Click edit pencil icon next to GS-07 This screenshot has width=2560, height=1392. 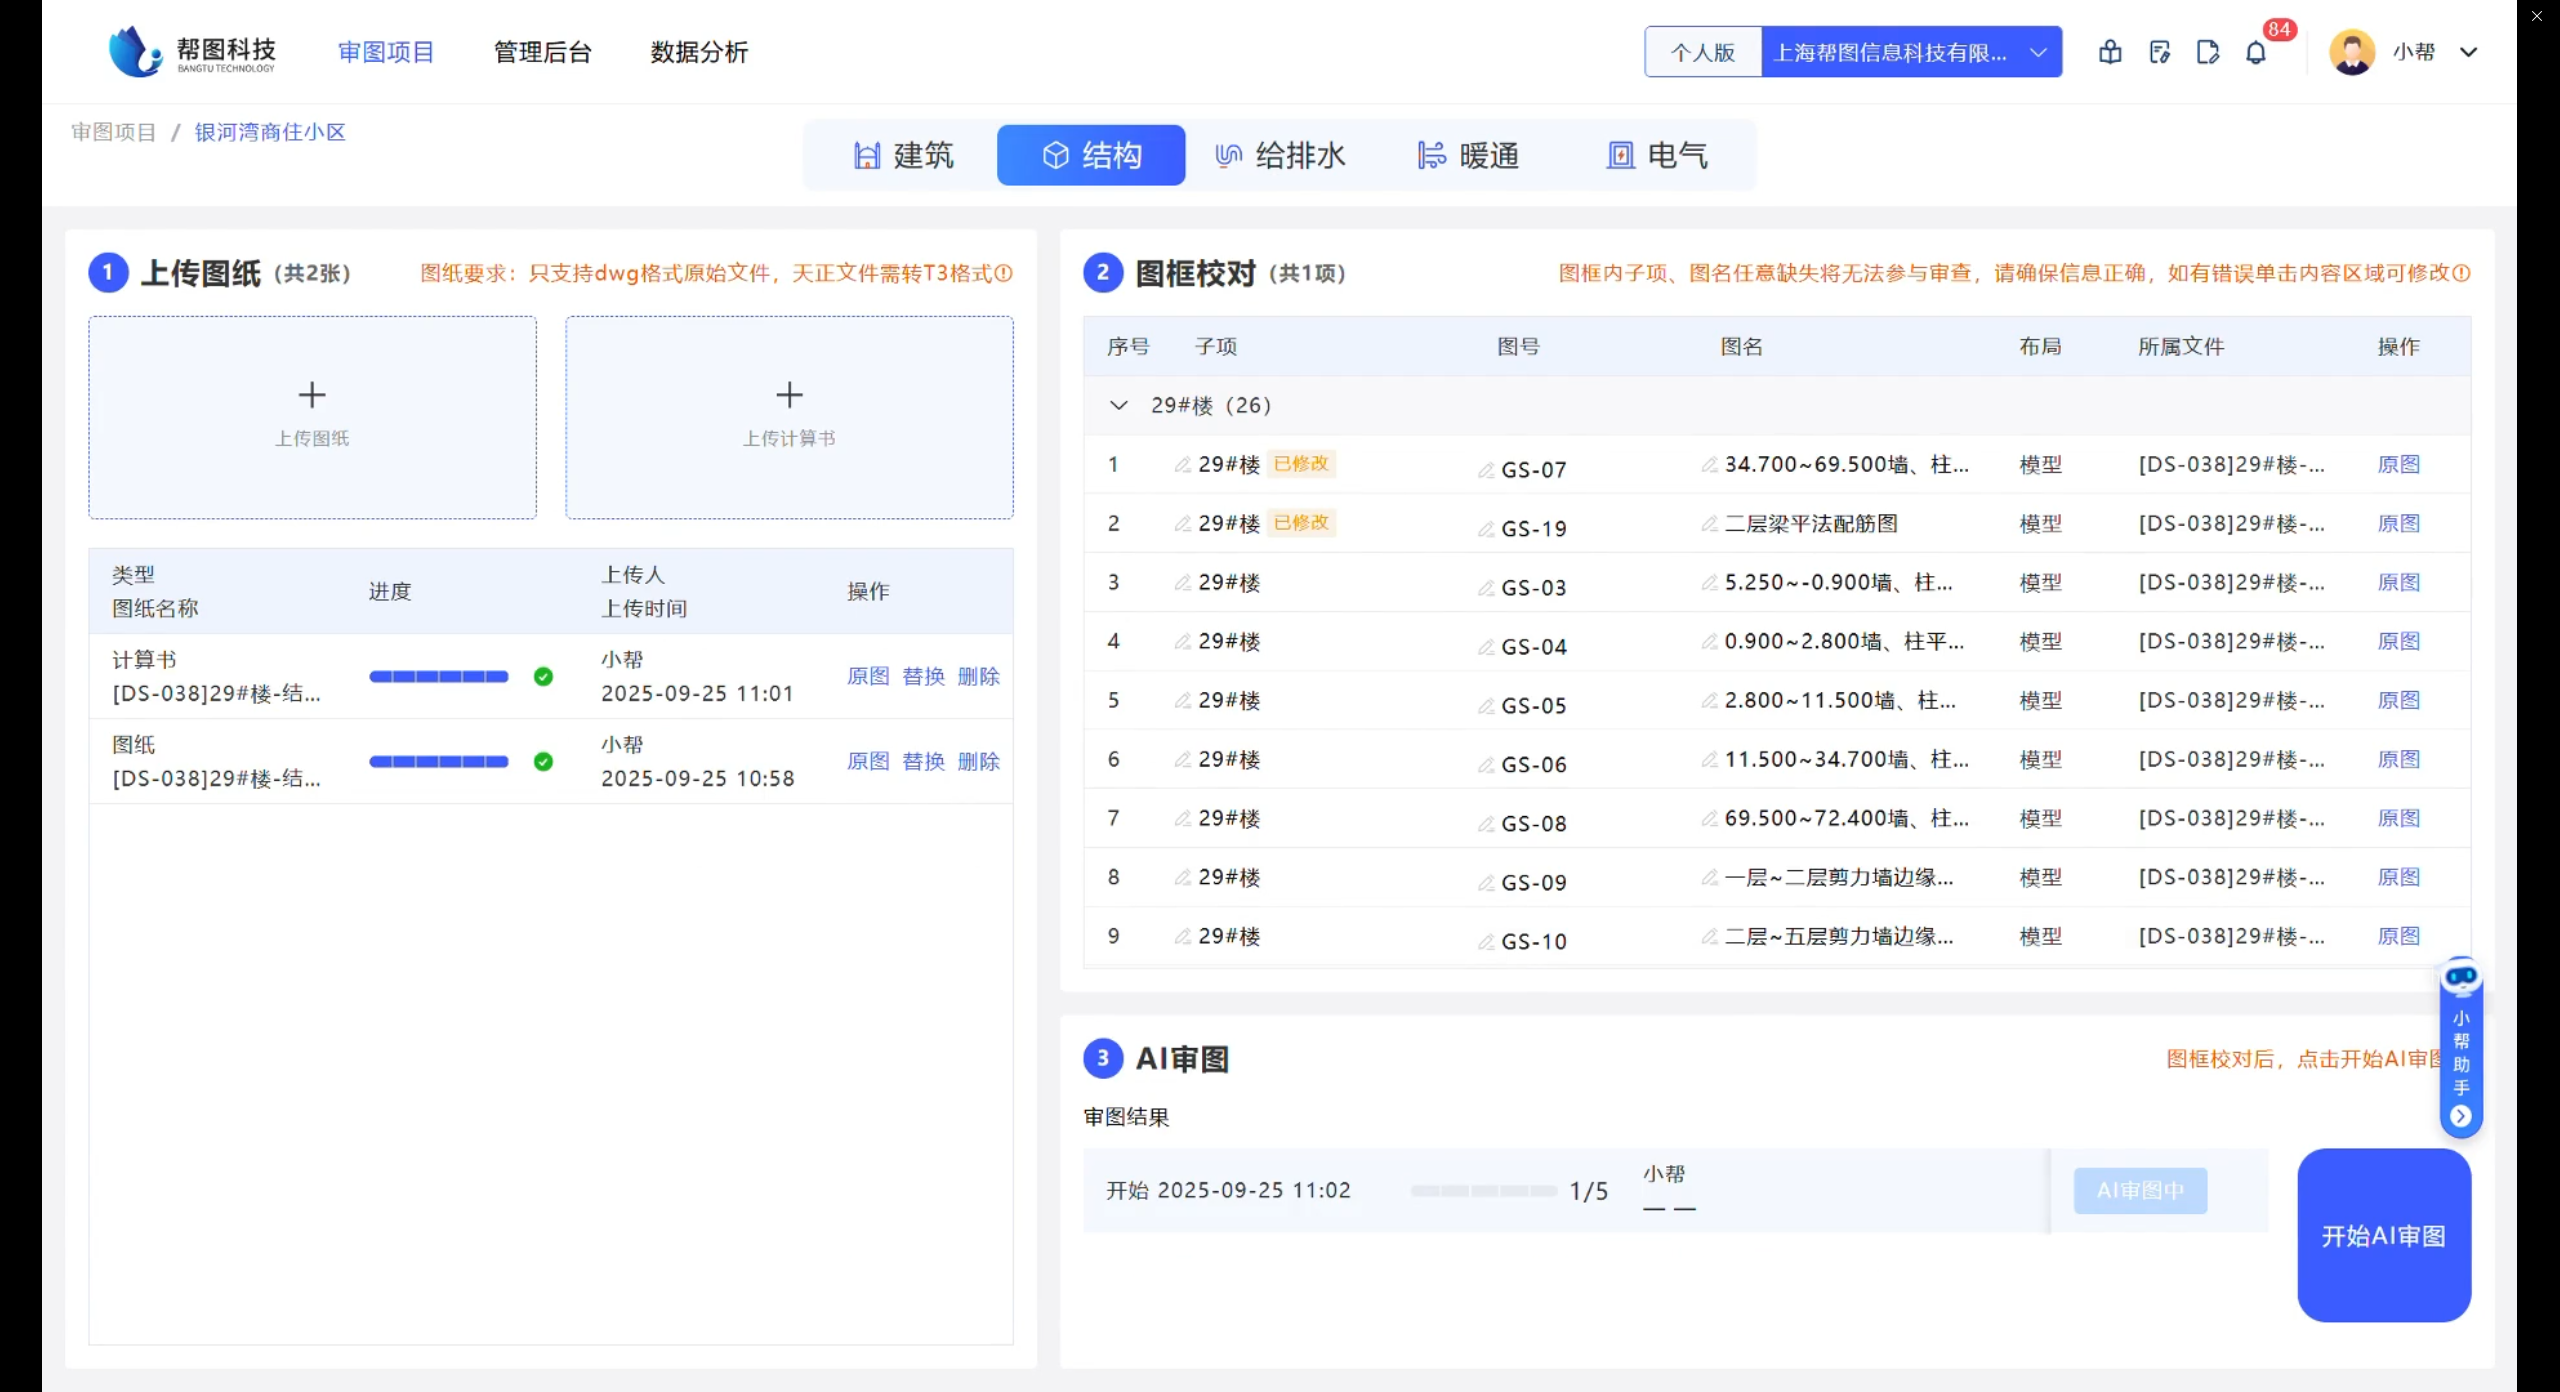(1486, 470)
